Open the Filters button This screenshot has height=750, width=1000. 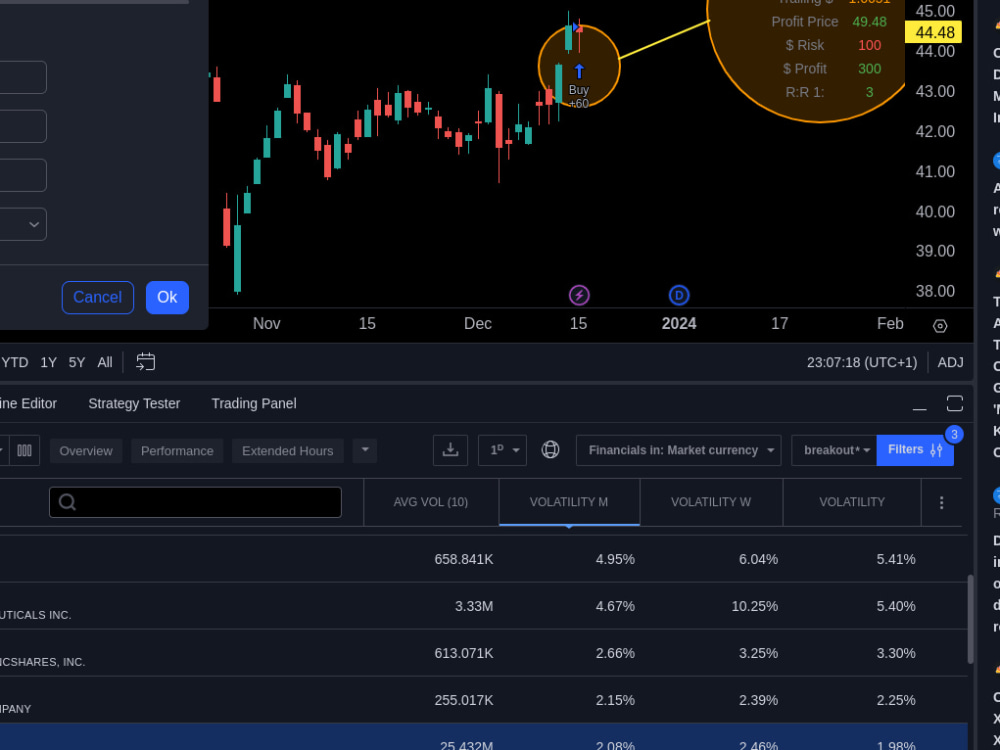point(915,450)
